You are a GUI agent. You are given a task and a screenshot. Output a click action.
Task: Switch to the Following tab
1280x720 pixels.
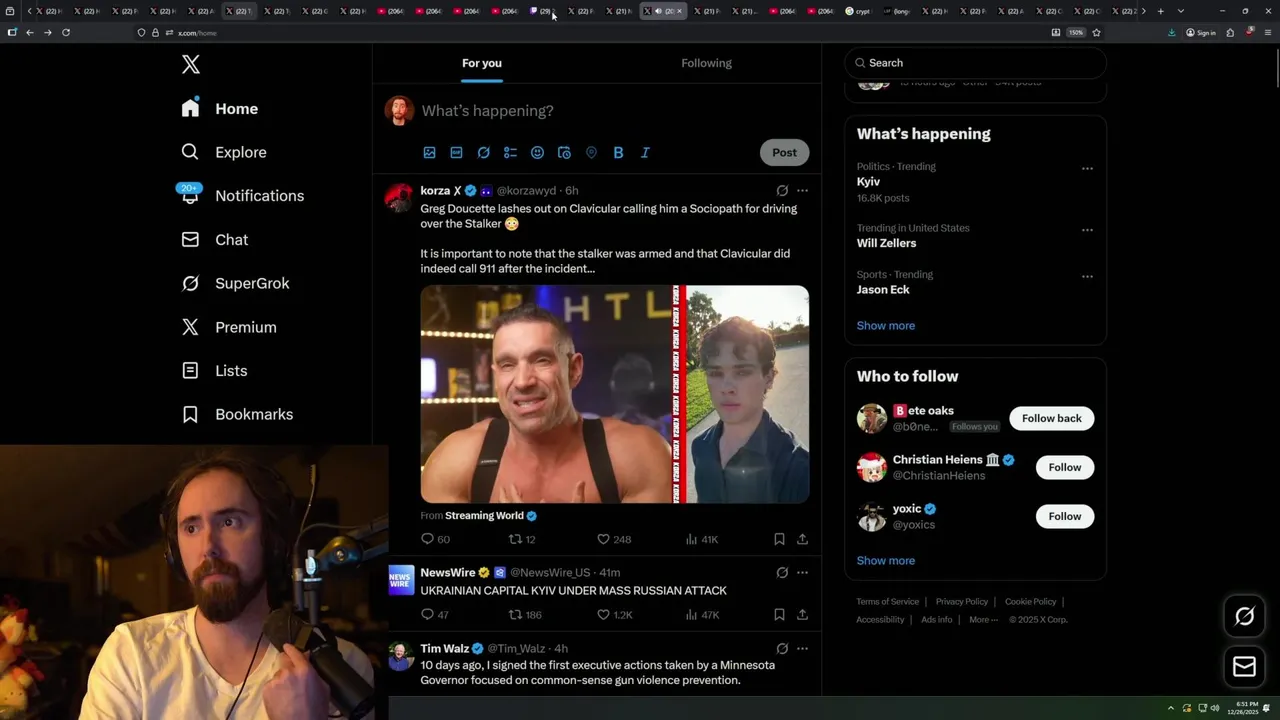pyautogui.click(x=706, y=63)
